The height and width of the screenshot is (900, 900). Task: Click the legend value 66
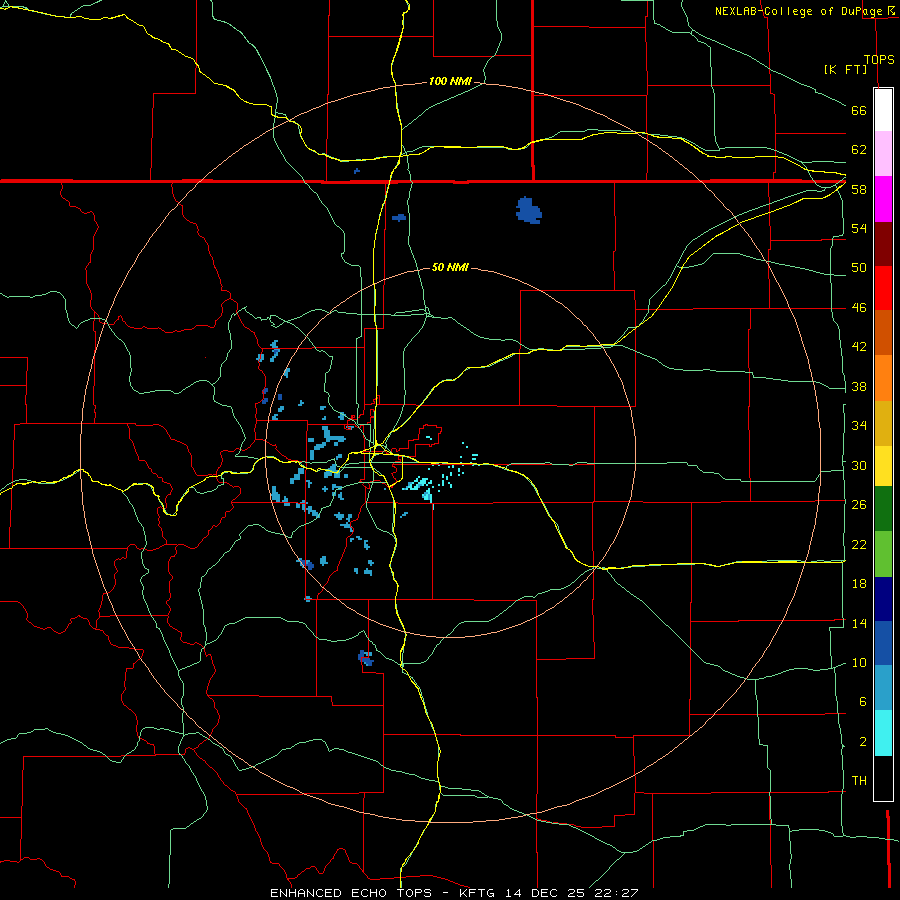click(859, 110)
